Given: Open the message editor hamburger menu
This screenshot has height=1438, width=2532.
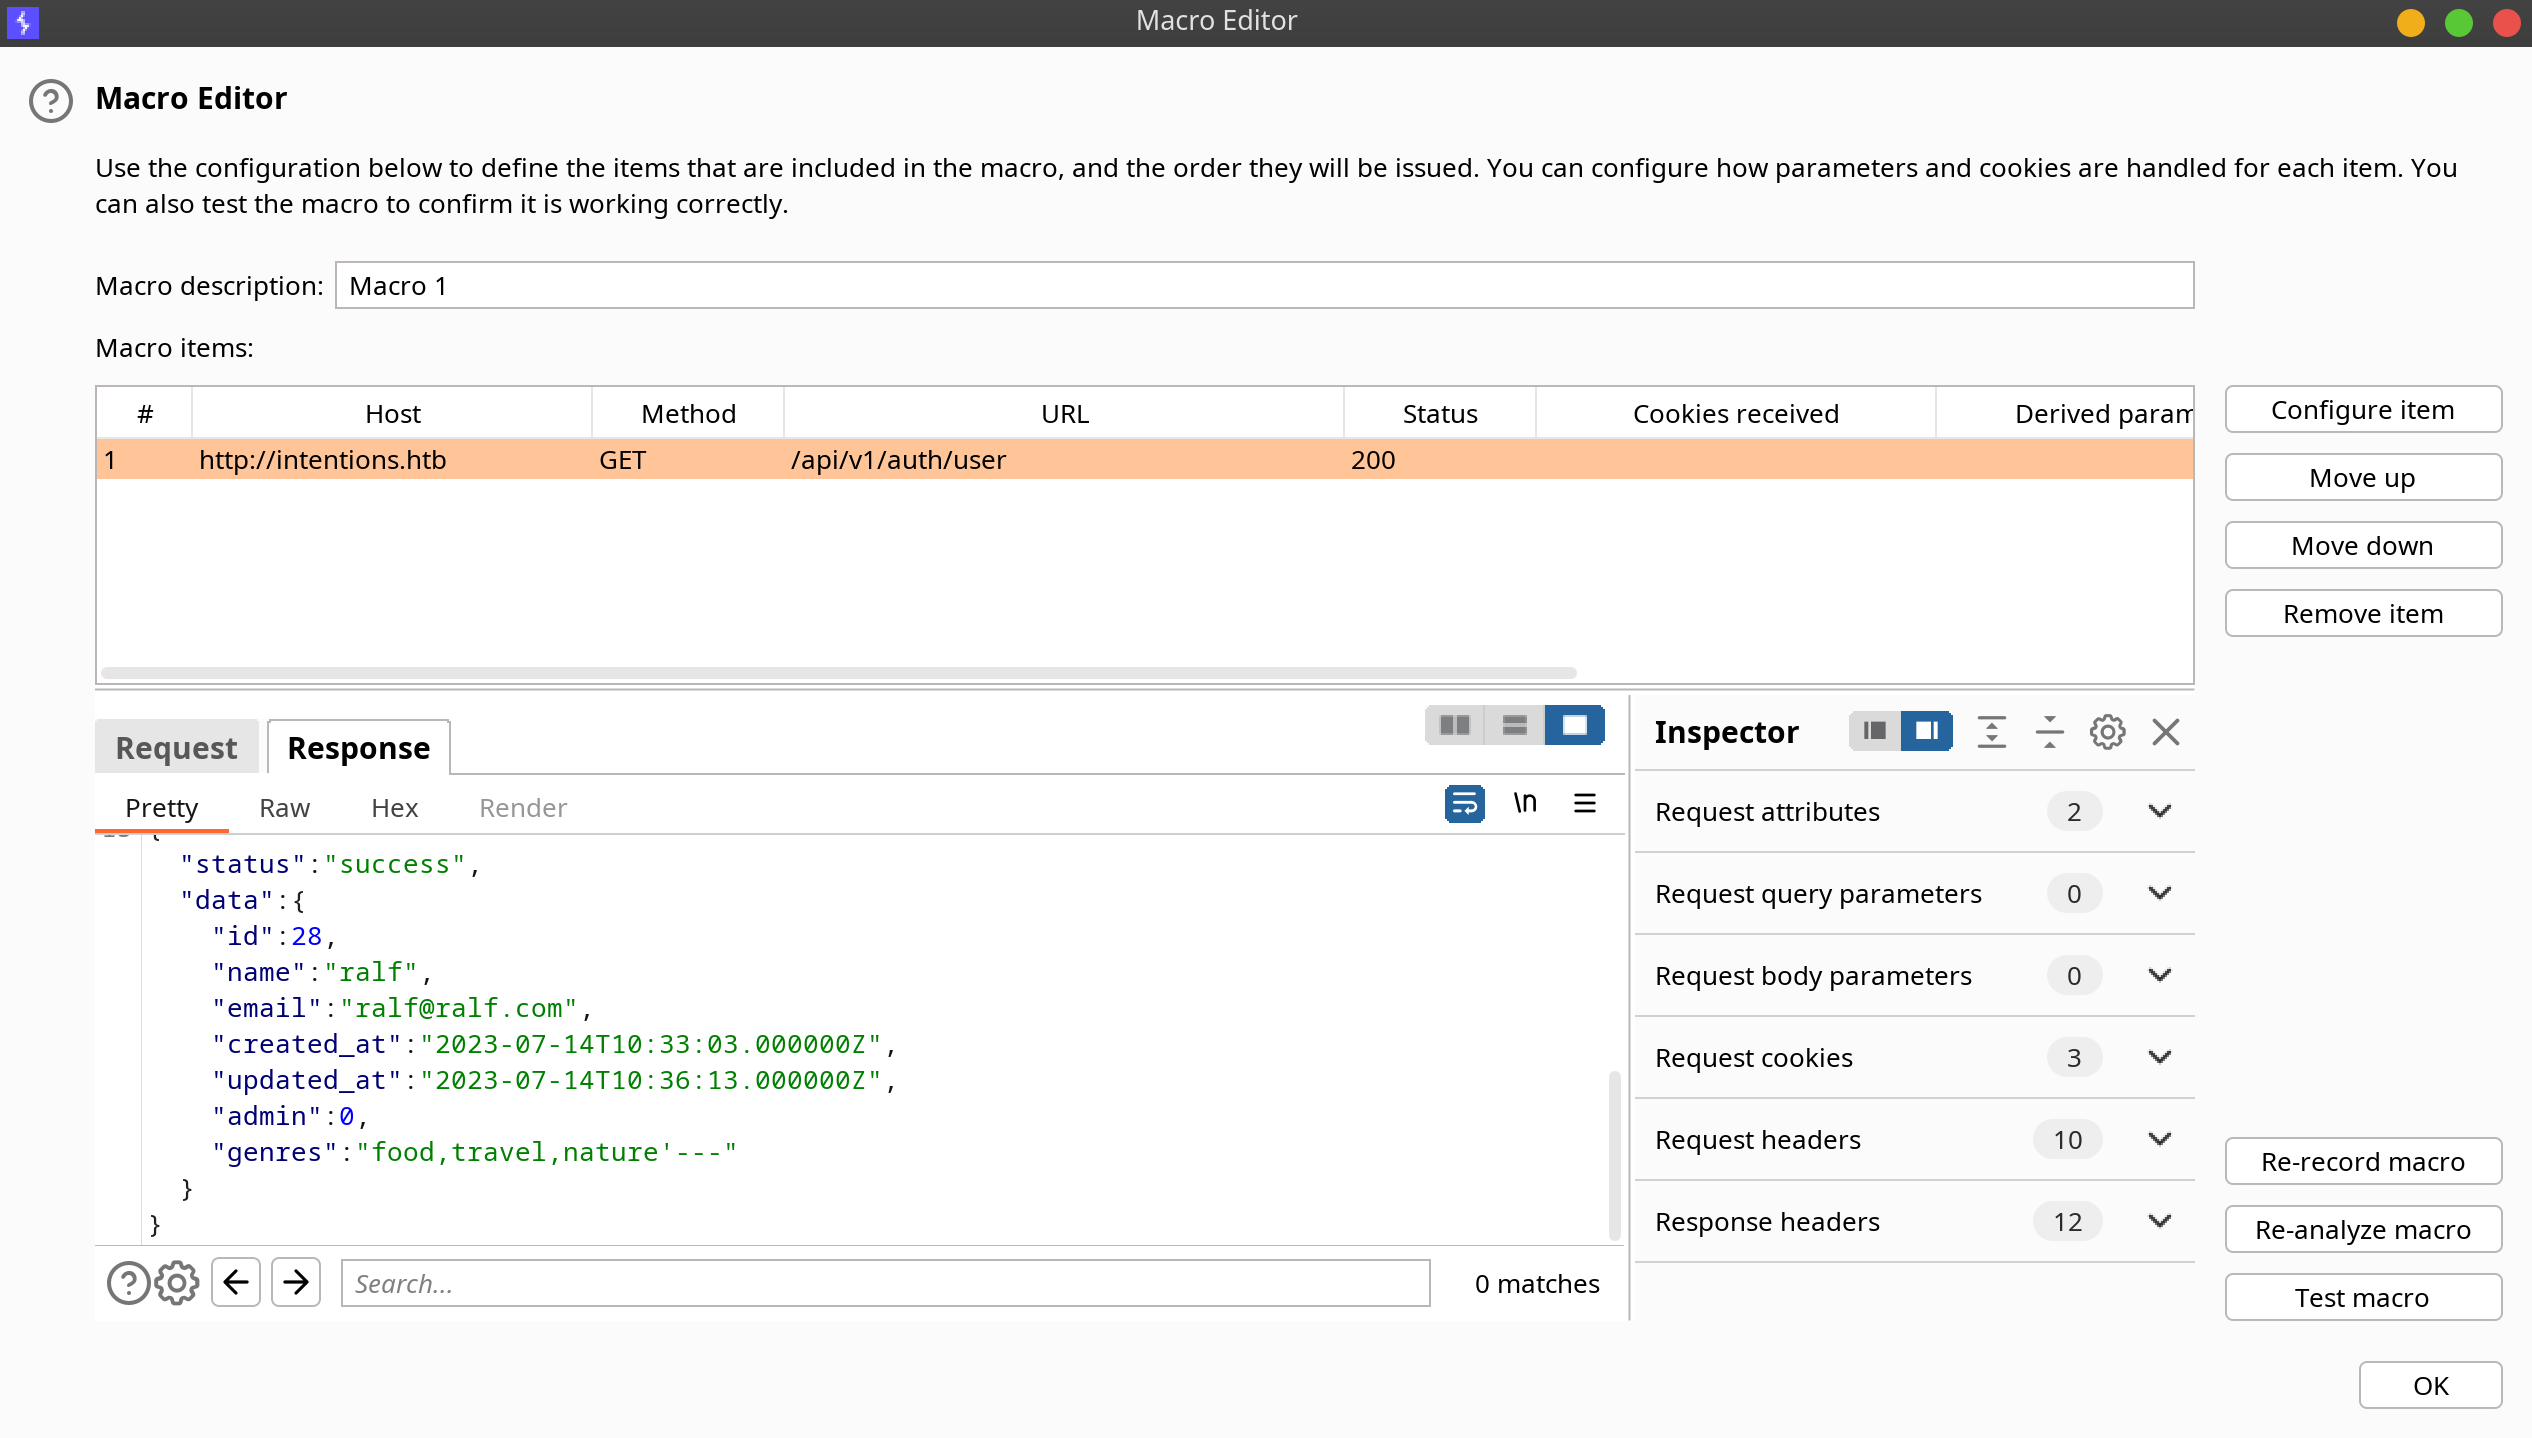Looking at the screenshot, I should (x=1585, y=803).
